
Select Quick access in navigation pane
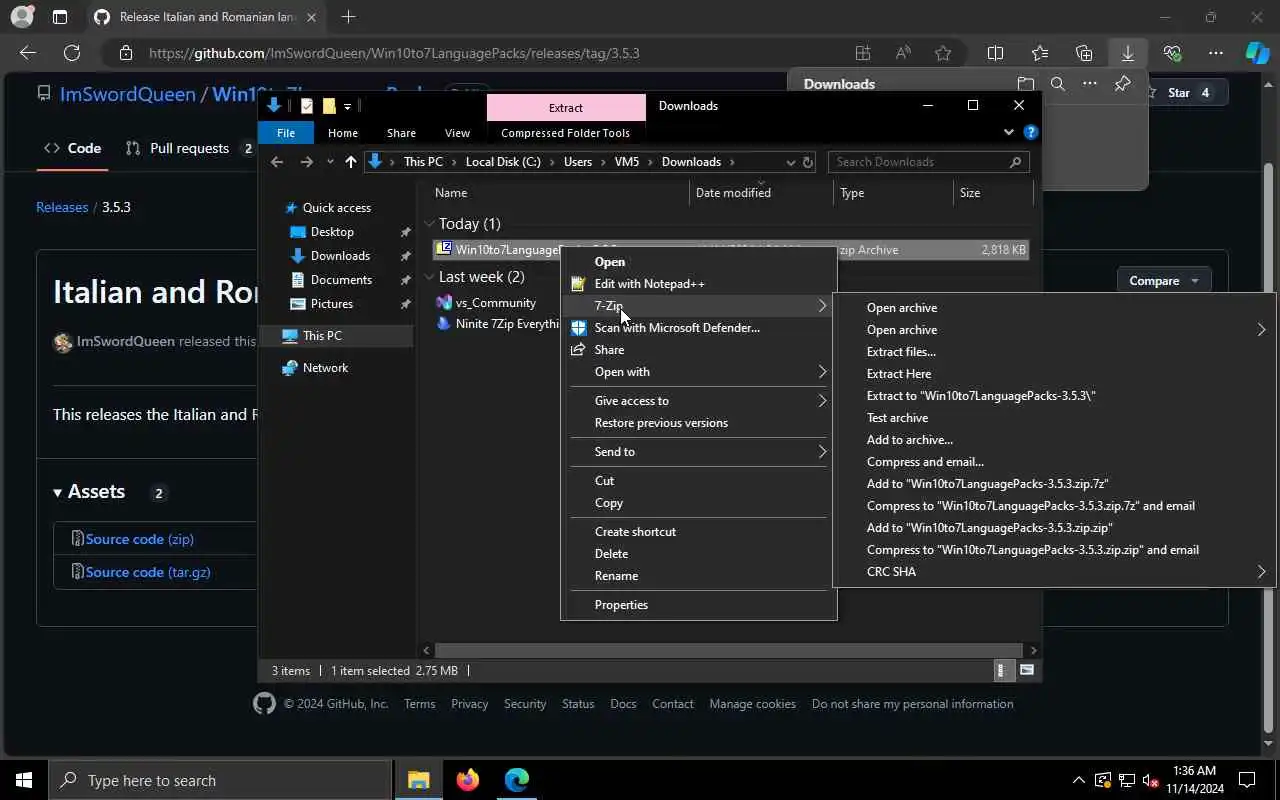coord(336,208)
